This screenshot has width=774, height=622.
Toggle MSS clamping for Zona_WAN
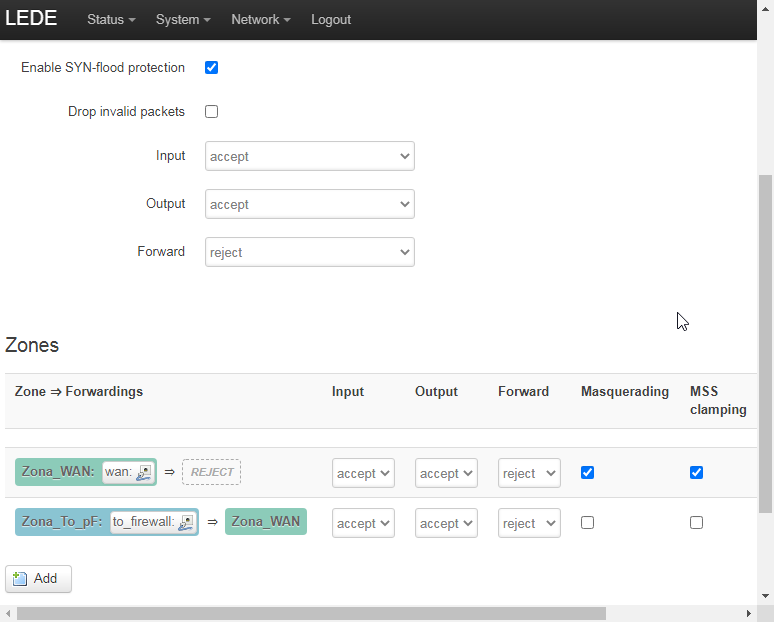pyautogui.click(x=697, y=472)
